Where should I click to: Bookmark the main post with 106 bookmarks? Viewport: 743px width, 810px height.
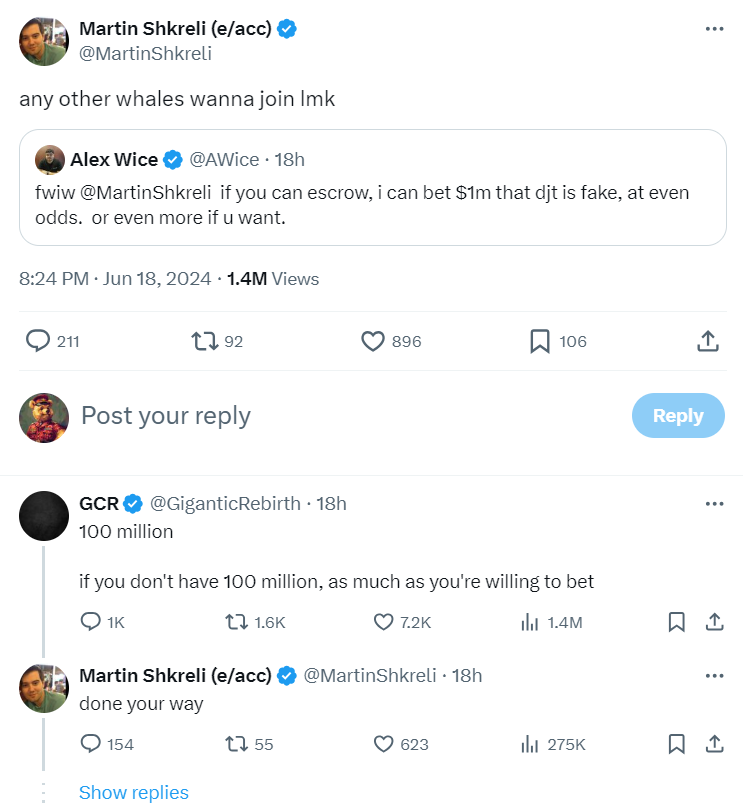click(540, 341)
